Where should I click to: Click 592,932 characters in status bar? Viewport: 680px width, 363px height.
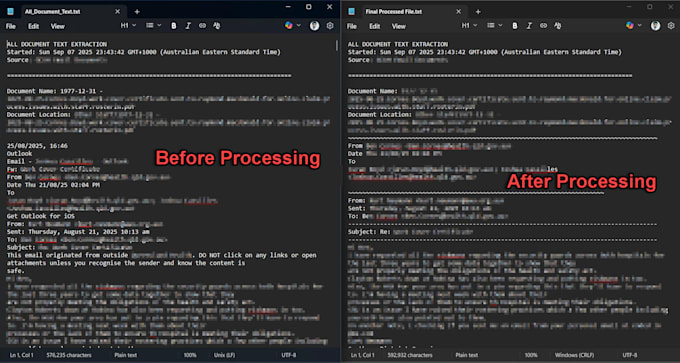tap(411, 355)
